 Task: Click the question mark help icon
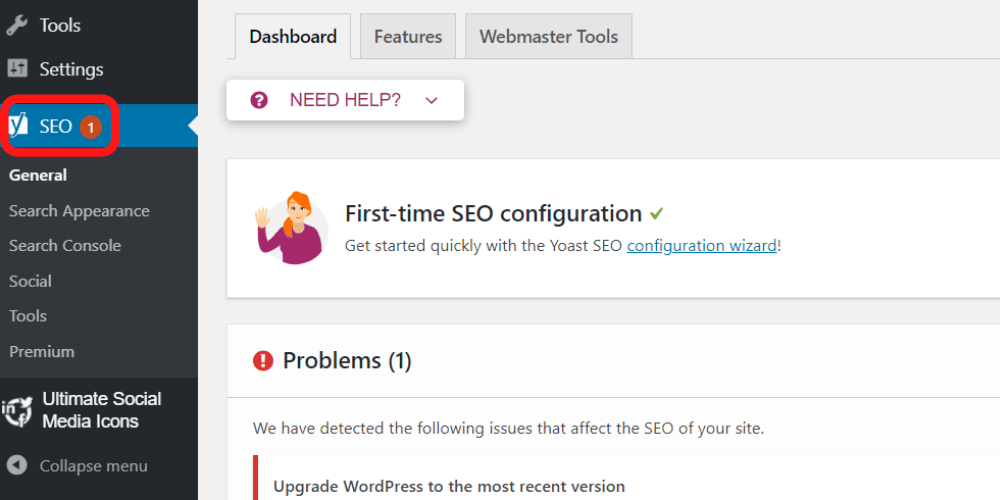(259, 100)
